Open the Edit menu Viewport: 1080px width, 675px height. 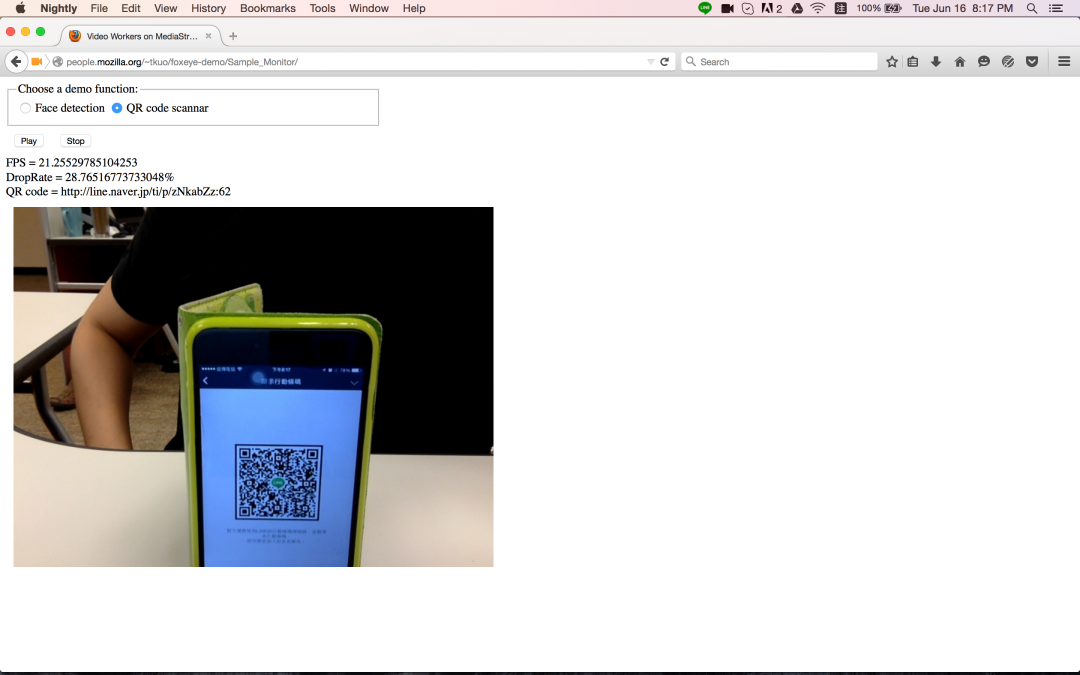pos(131,8)
